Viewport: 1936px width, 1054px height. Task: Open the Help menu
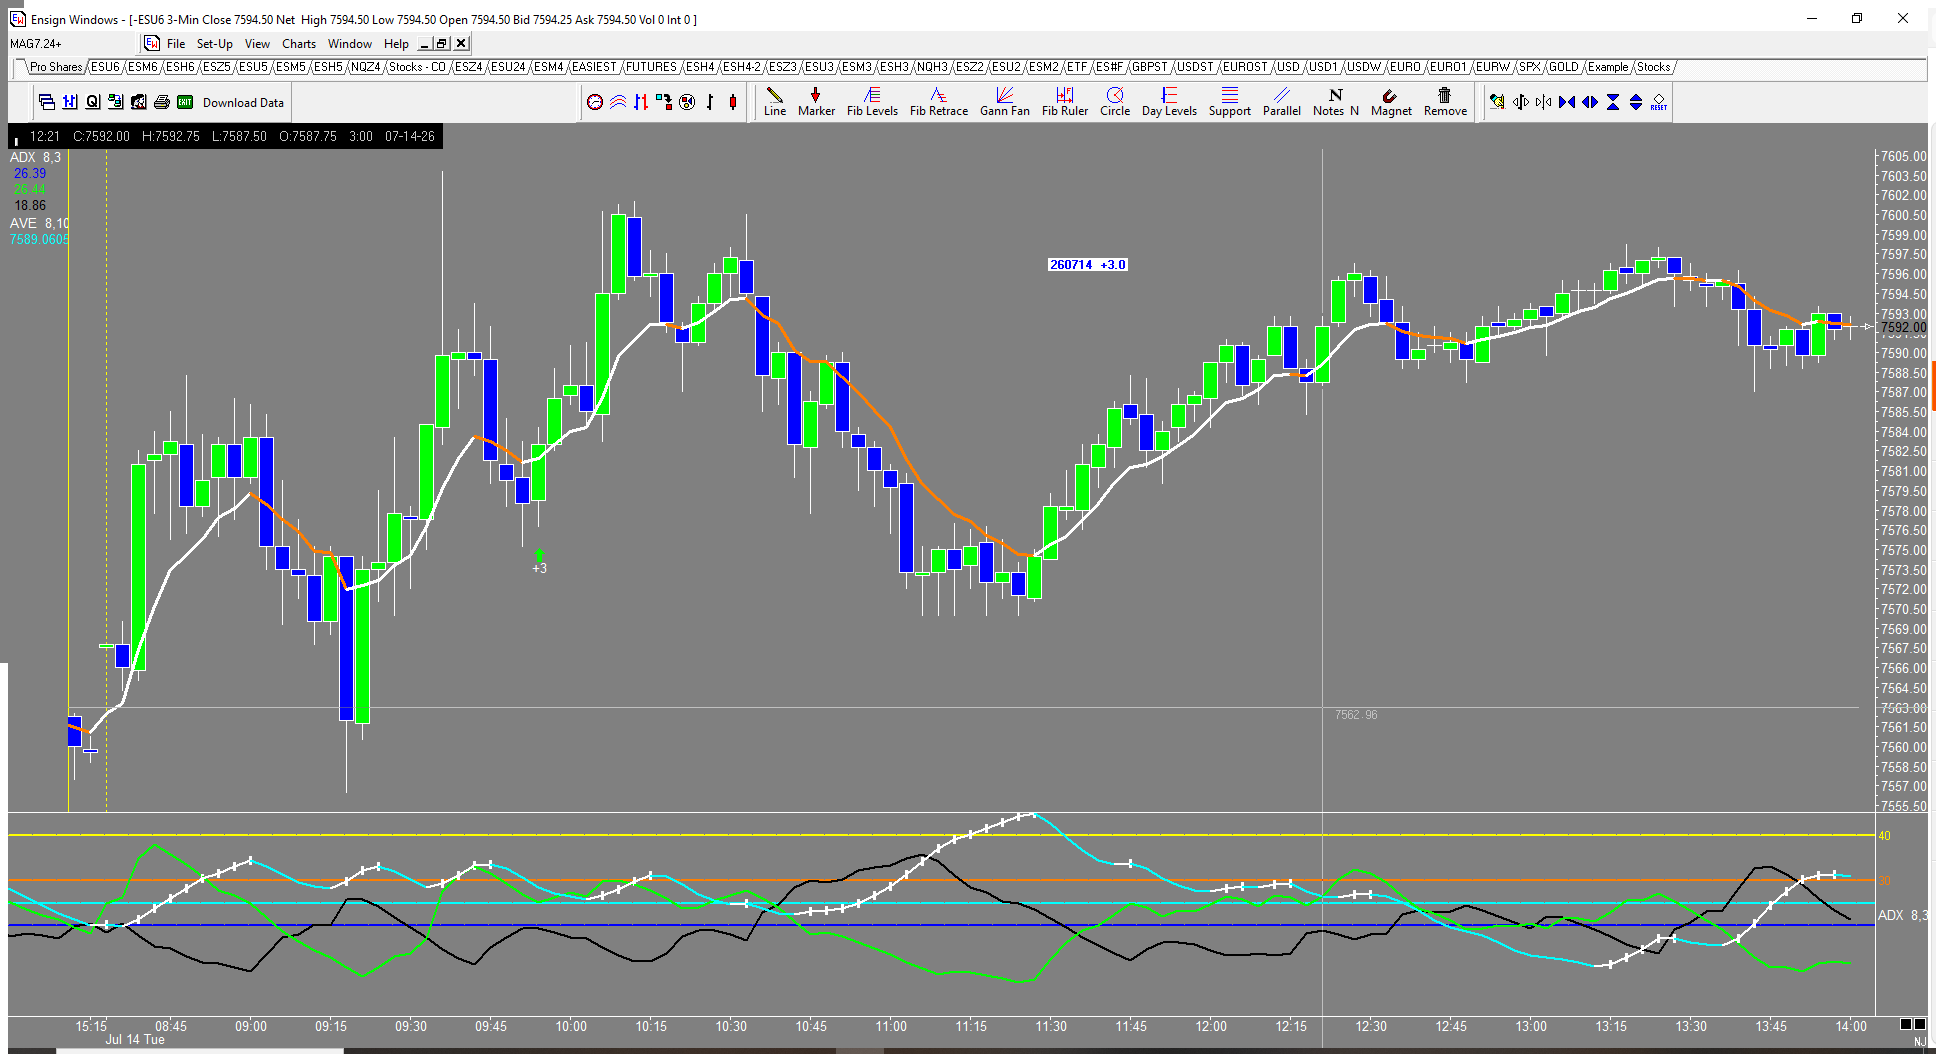pyautogui.click(x=396, y=44)
